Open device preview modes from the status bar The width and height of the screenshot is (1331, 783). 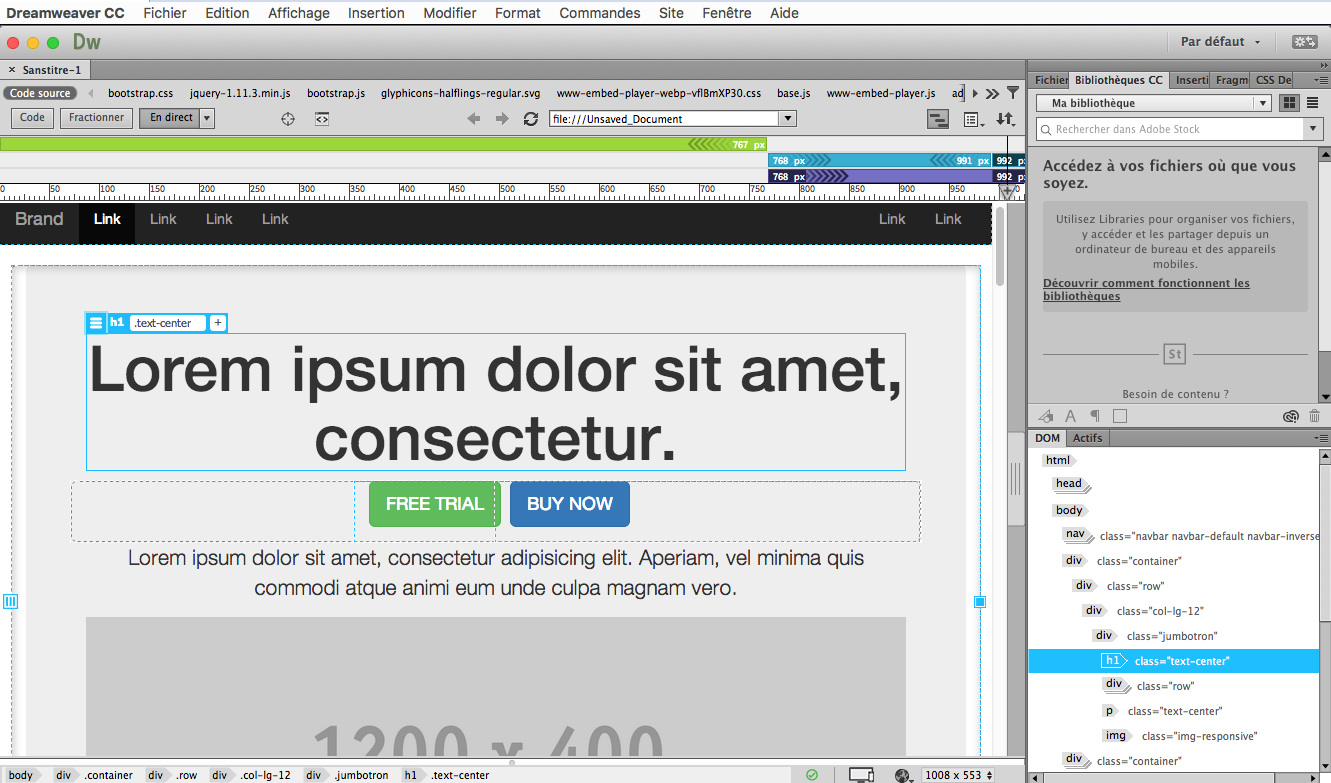861,774
